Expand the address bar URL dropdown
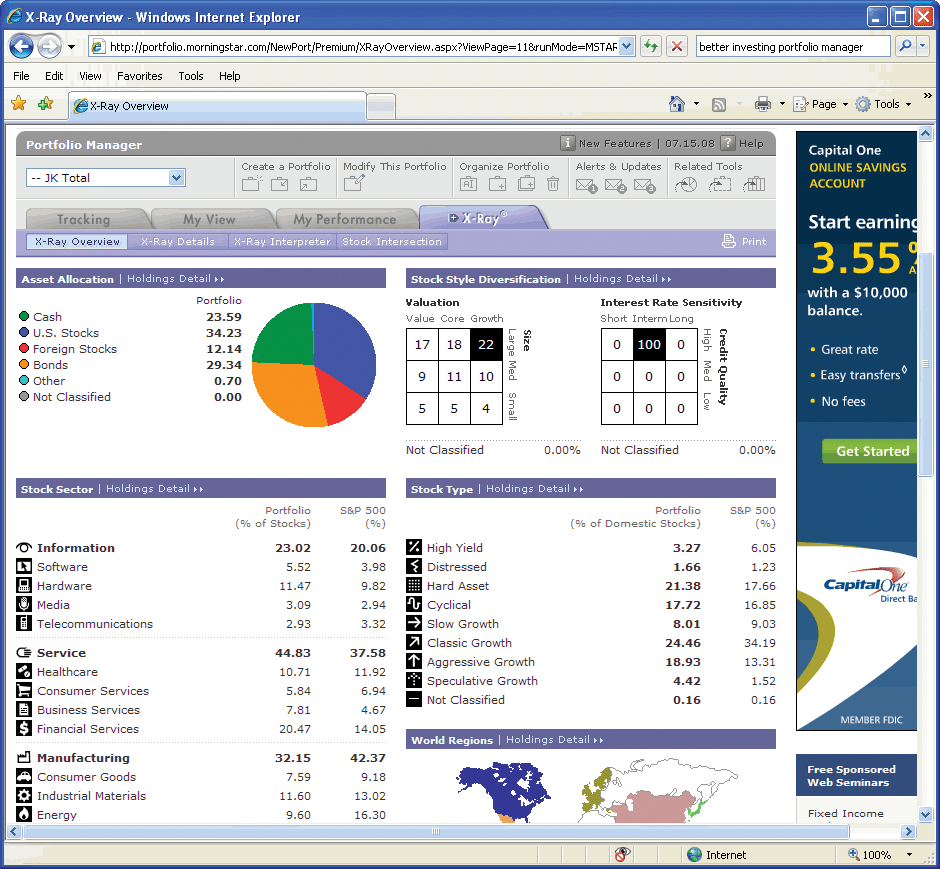Viewport: 940px width, 869px height. tap(626, 47)
